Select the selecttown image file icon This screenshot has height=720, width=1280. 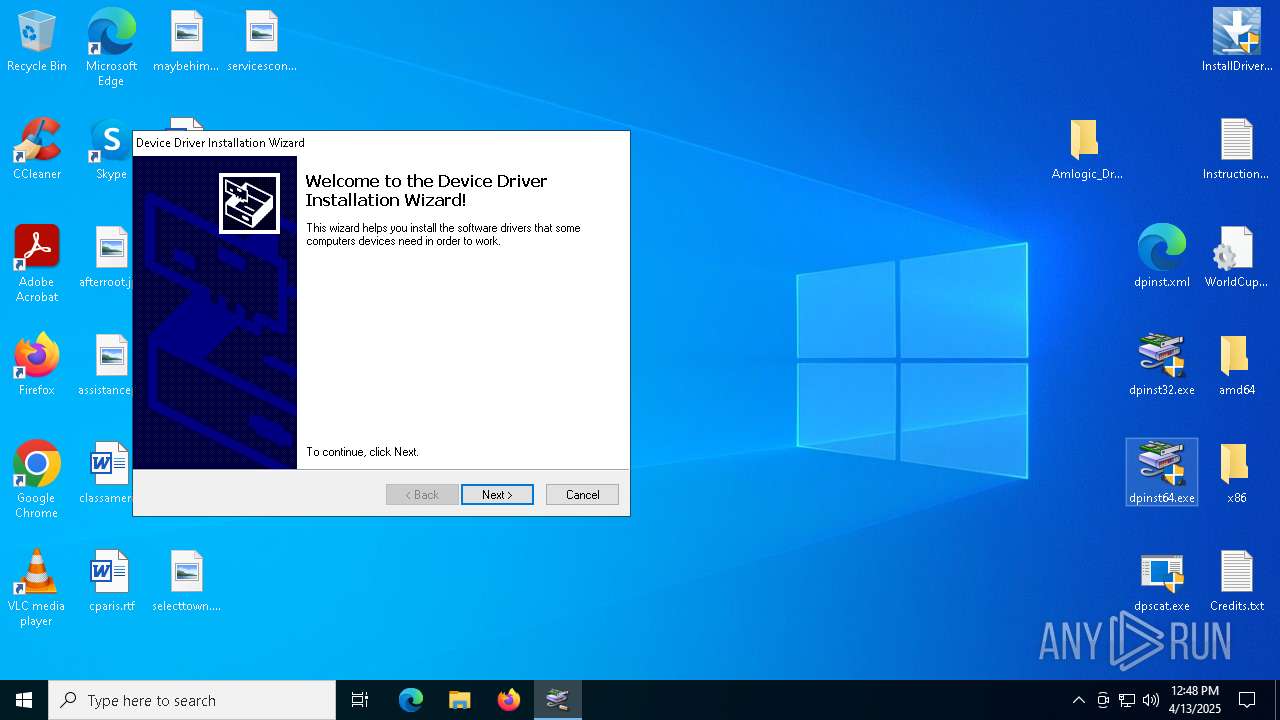[x=186, y=582]
